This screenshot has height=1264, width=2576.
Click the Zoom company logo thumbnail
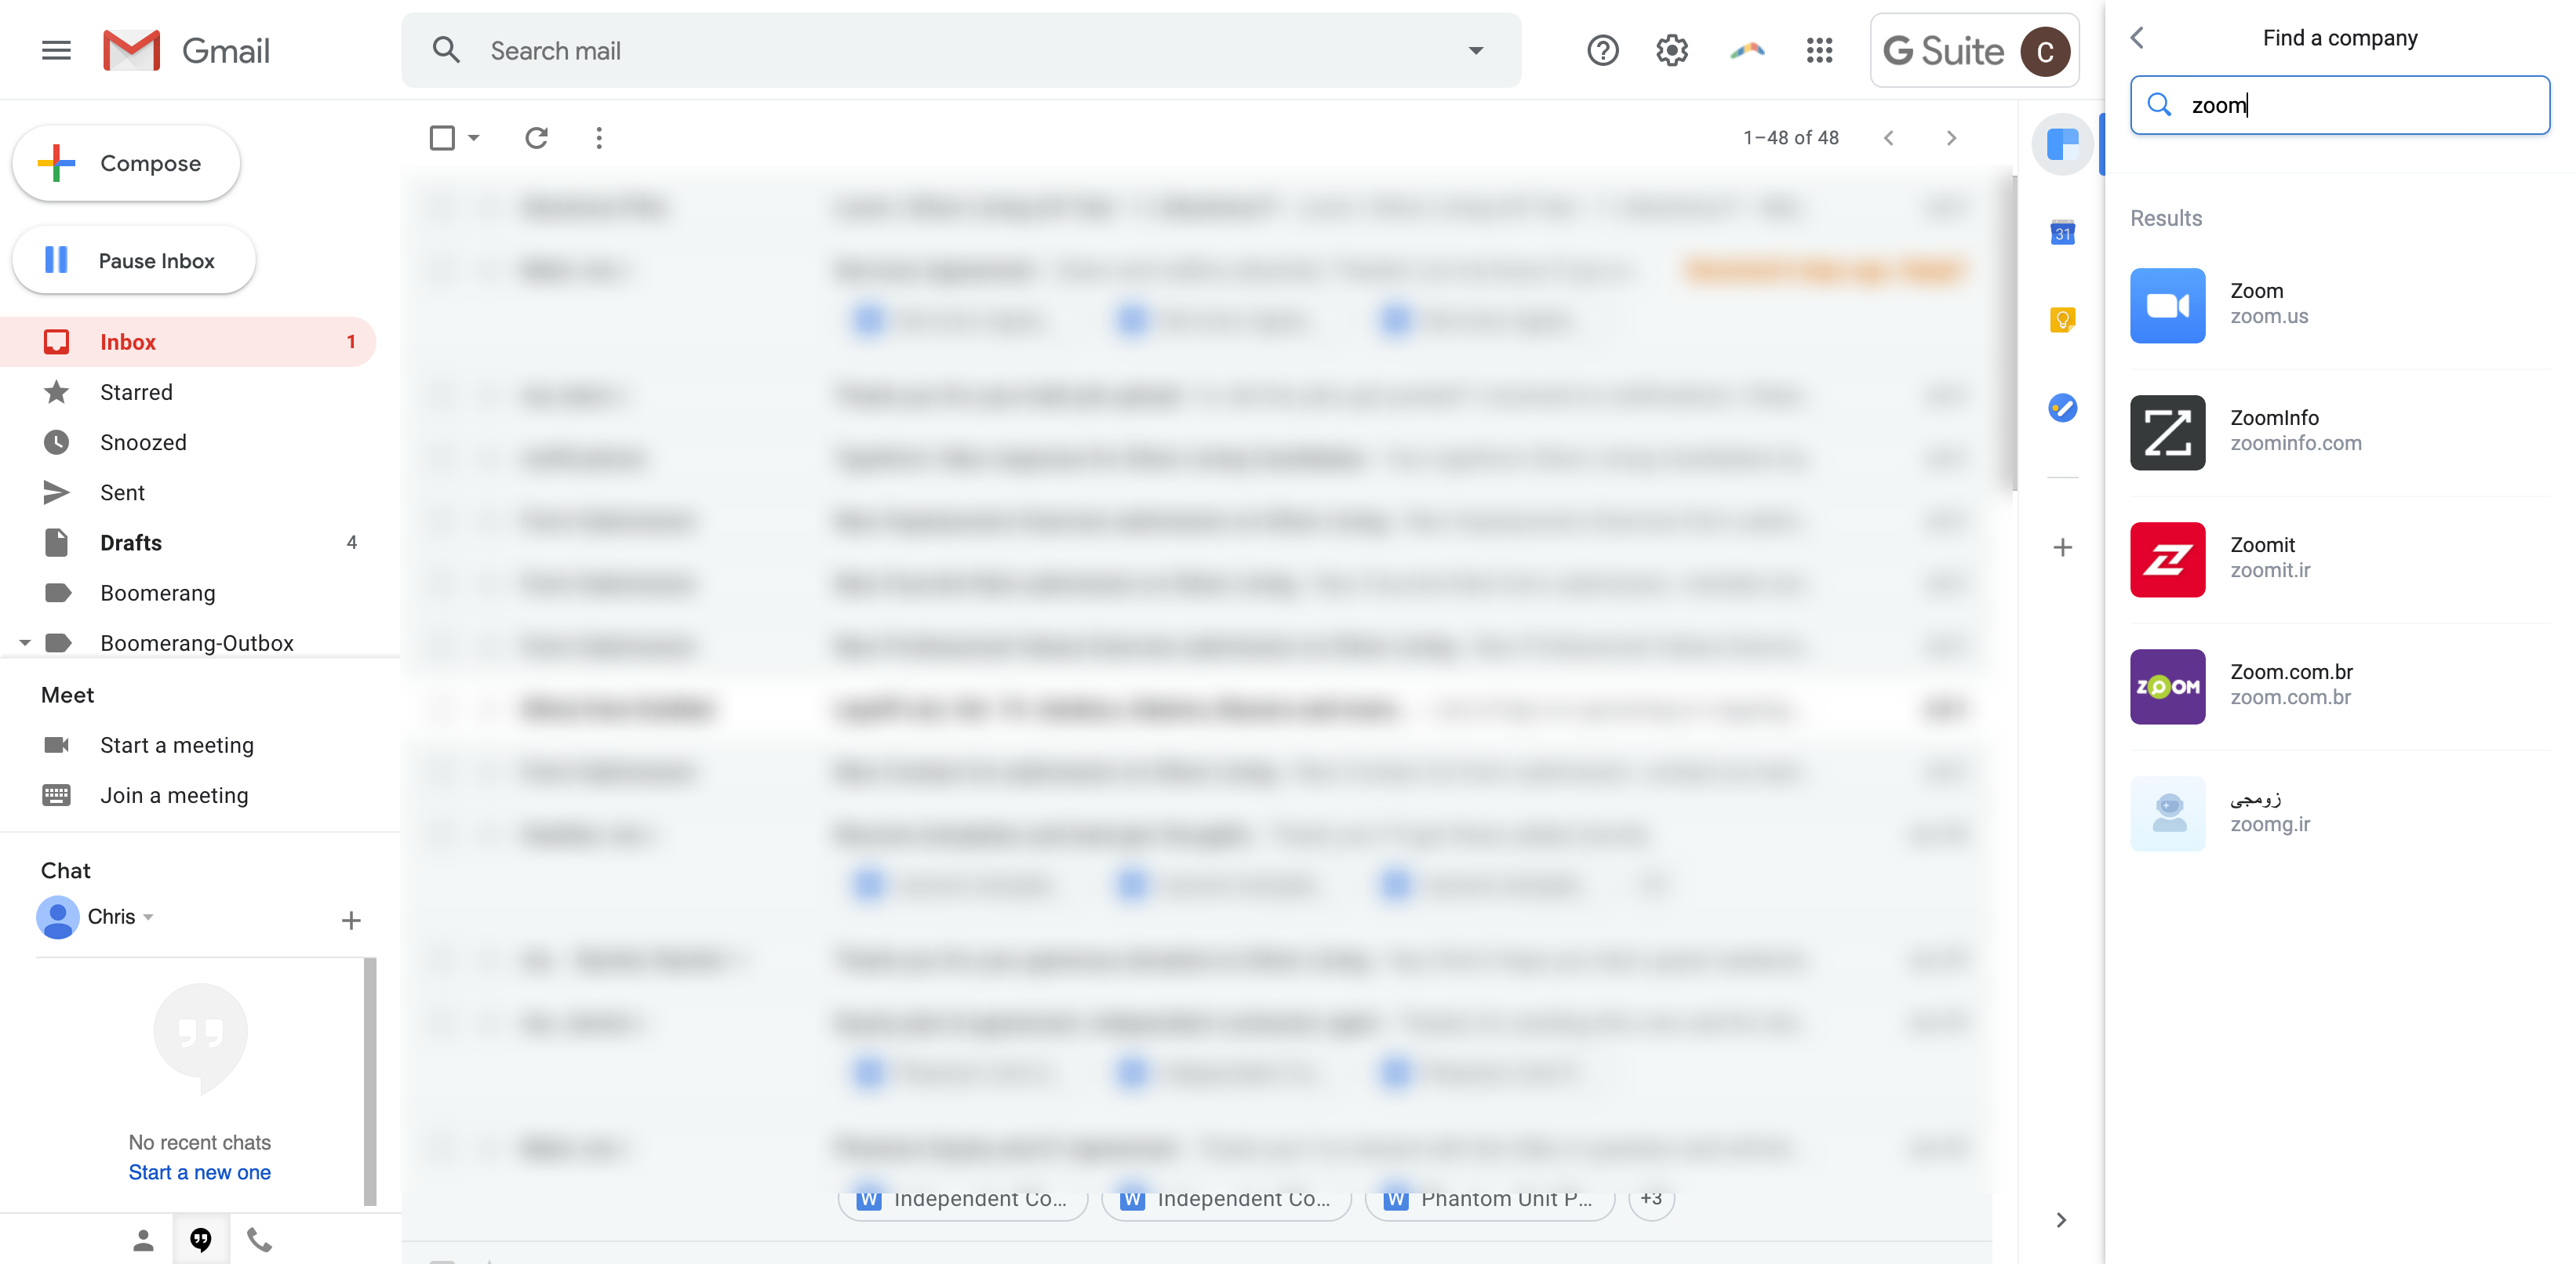(x=2167, y=305)
